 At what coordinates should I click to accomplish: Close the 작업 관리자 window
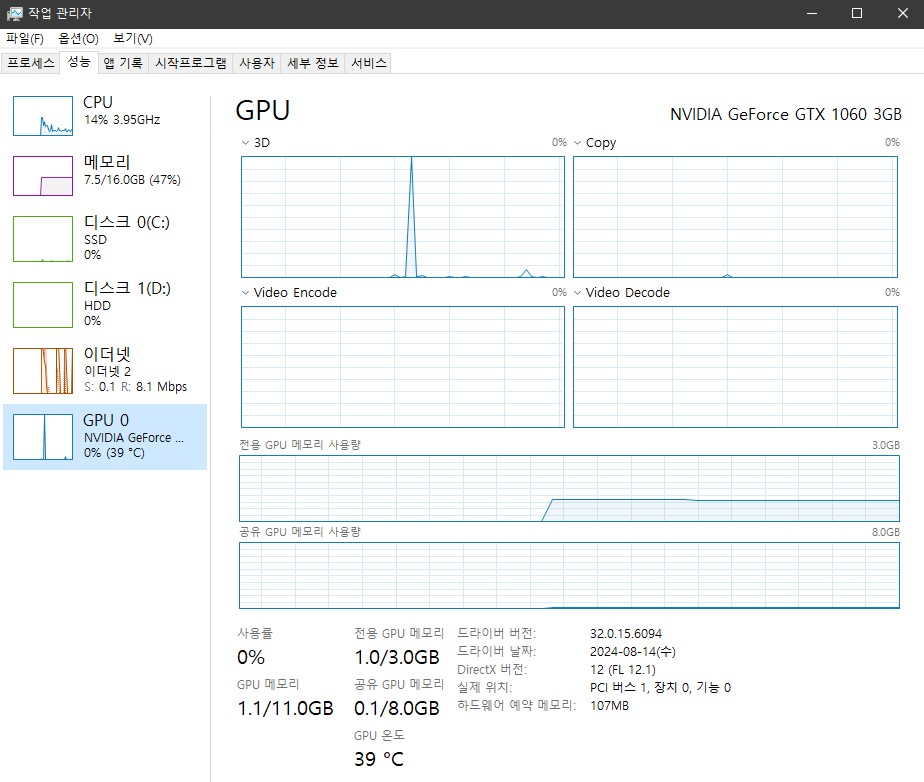(x=902, y=13)
